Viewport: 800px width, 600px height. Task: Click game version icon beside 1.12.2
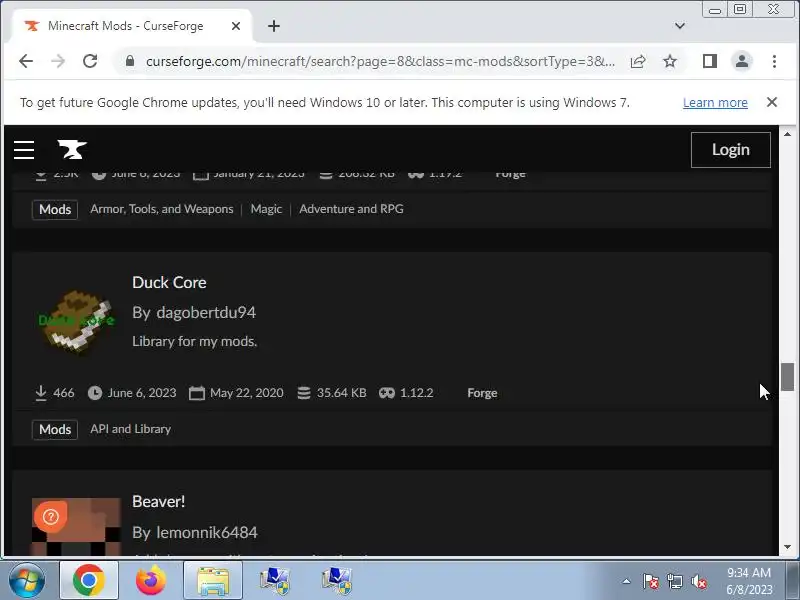pos(387,393)
